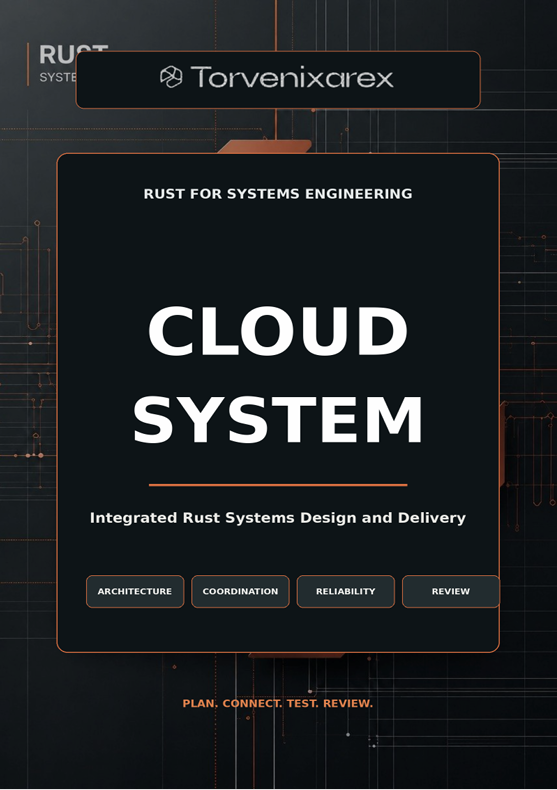The height and width of the screenshot is (790, 557).
Task: Select the ARCHITECTURE tag button
Action: [135, 591]
